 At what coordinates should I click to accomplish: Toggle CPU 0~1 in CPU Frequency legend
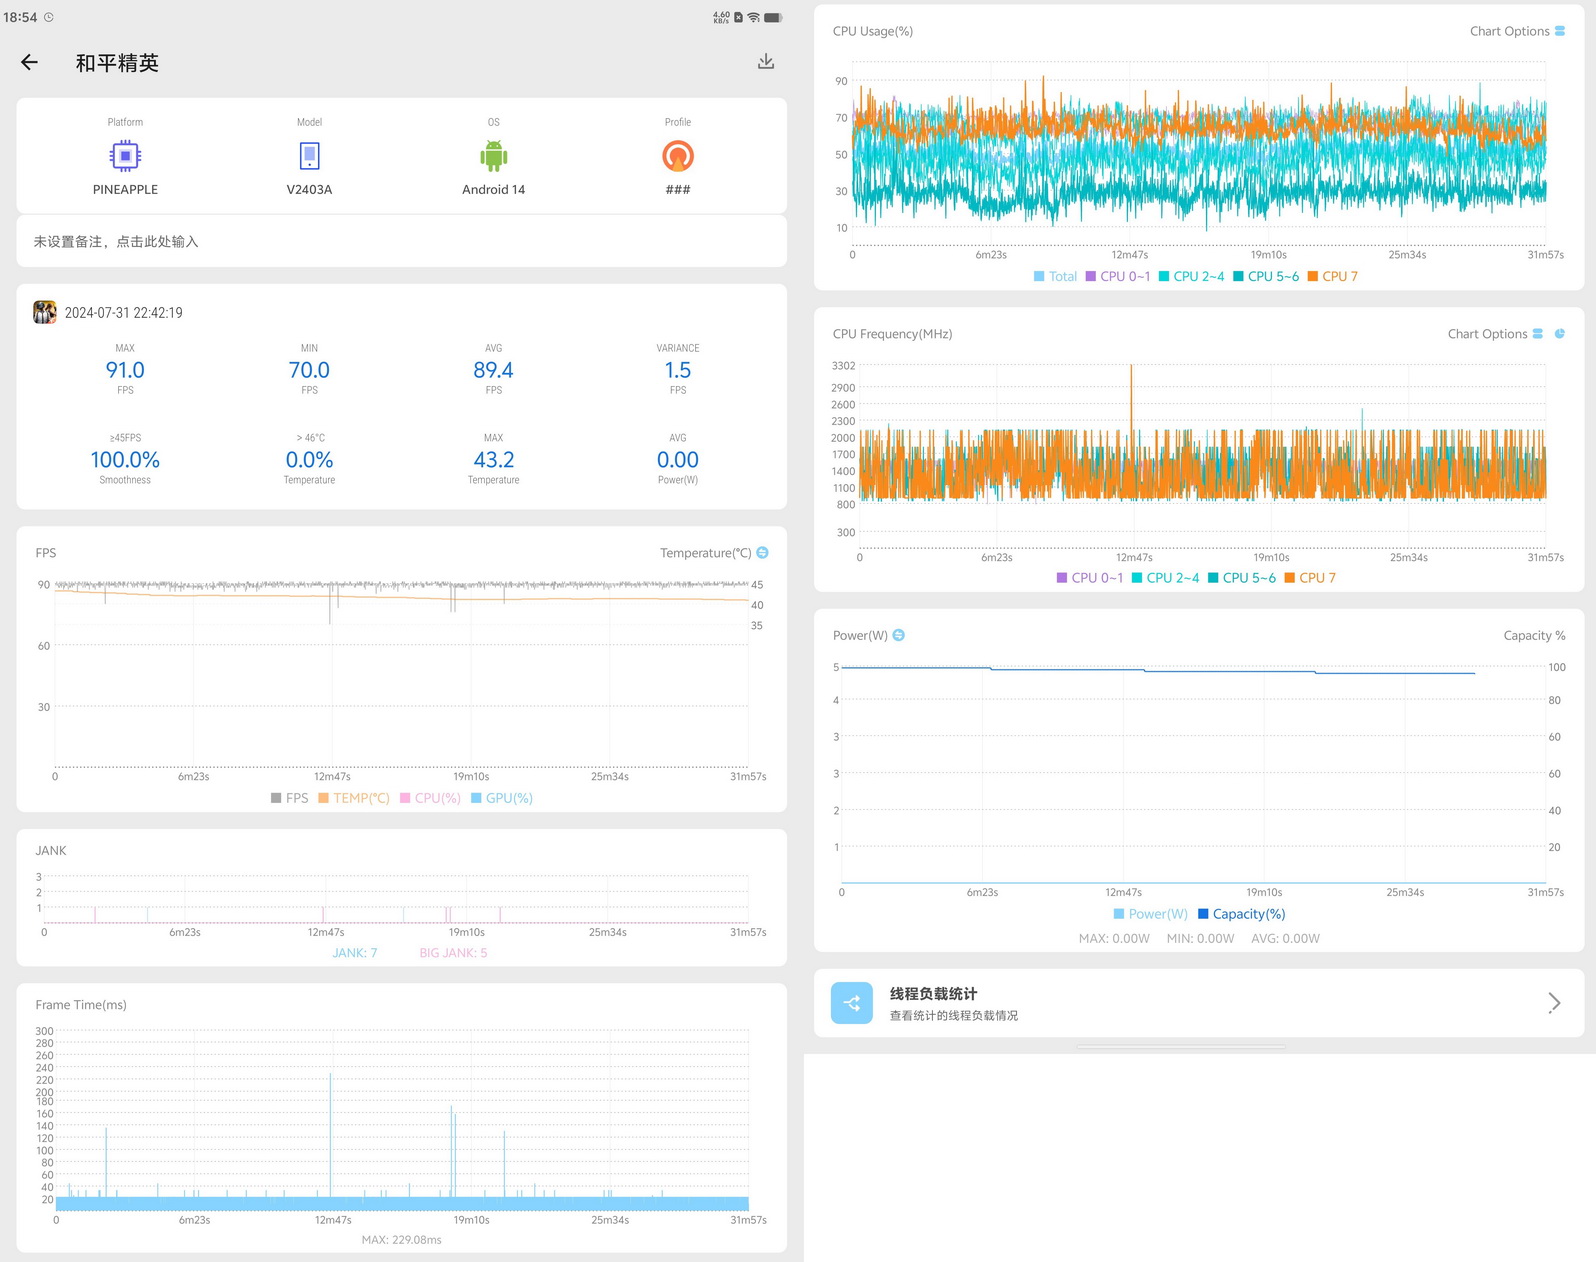tap(1090, 578)
